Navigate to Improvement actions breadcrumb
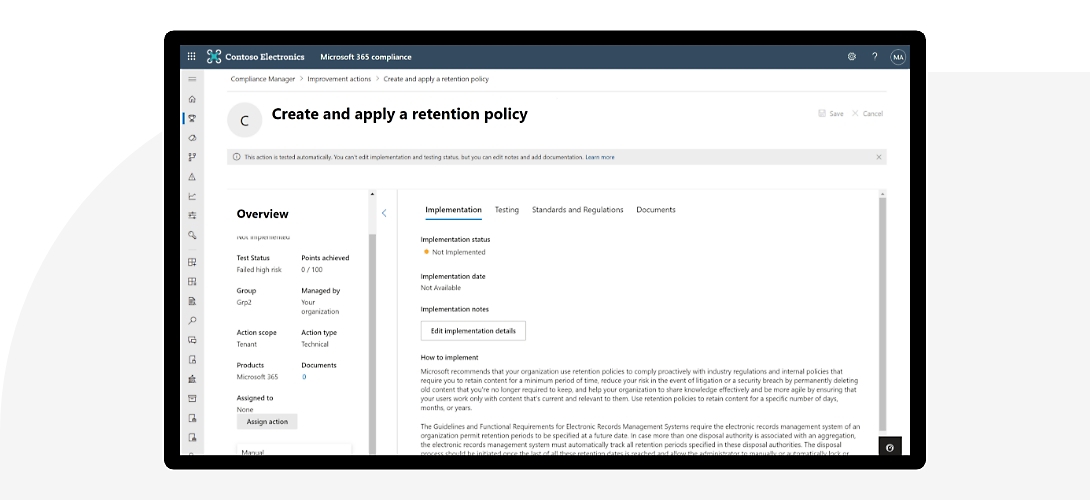The image size is (1090, 500). [x=339, y=78]
